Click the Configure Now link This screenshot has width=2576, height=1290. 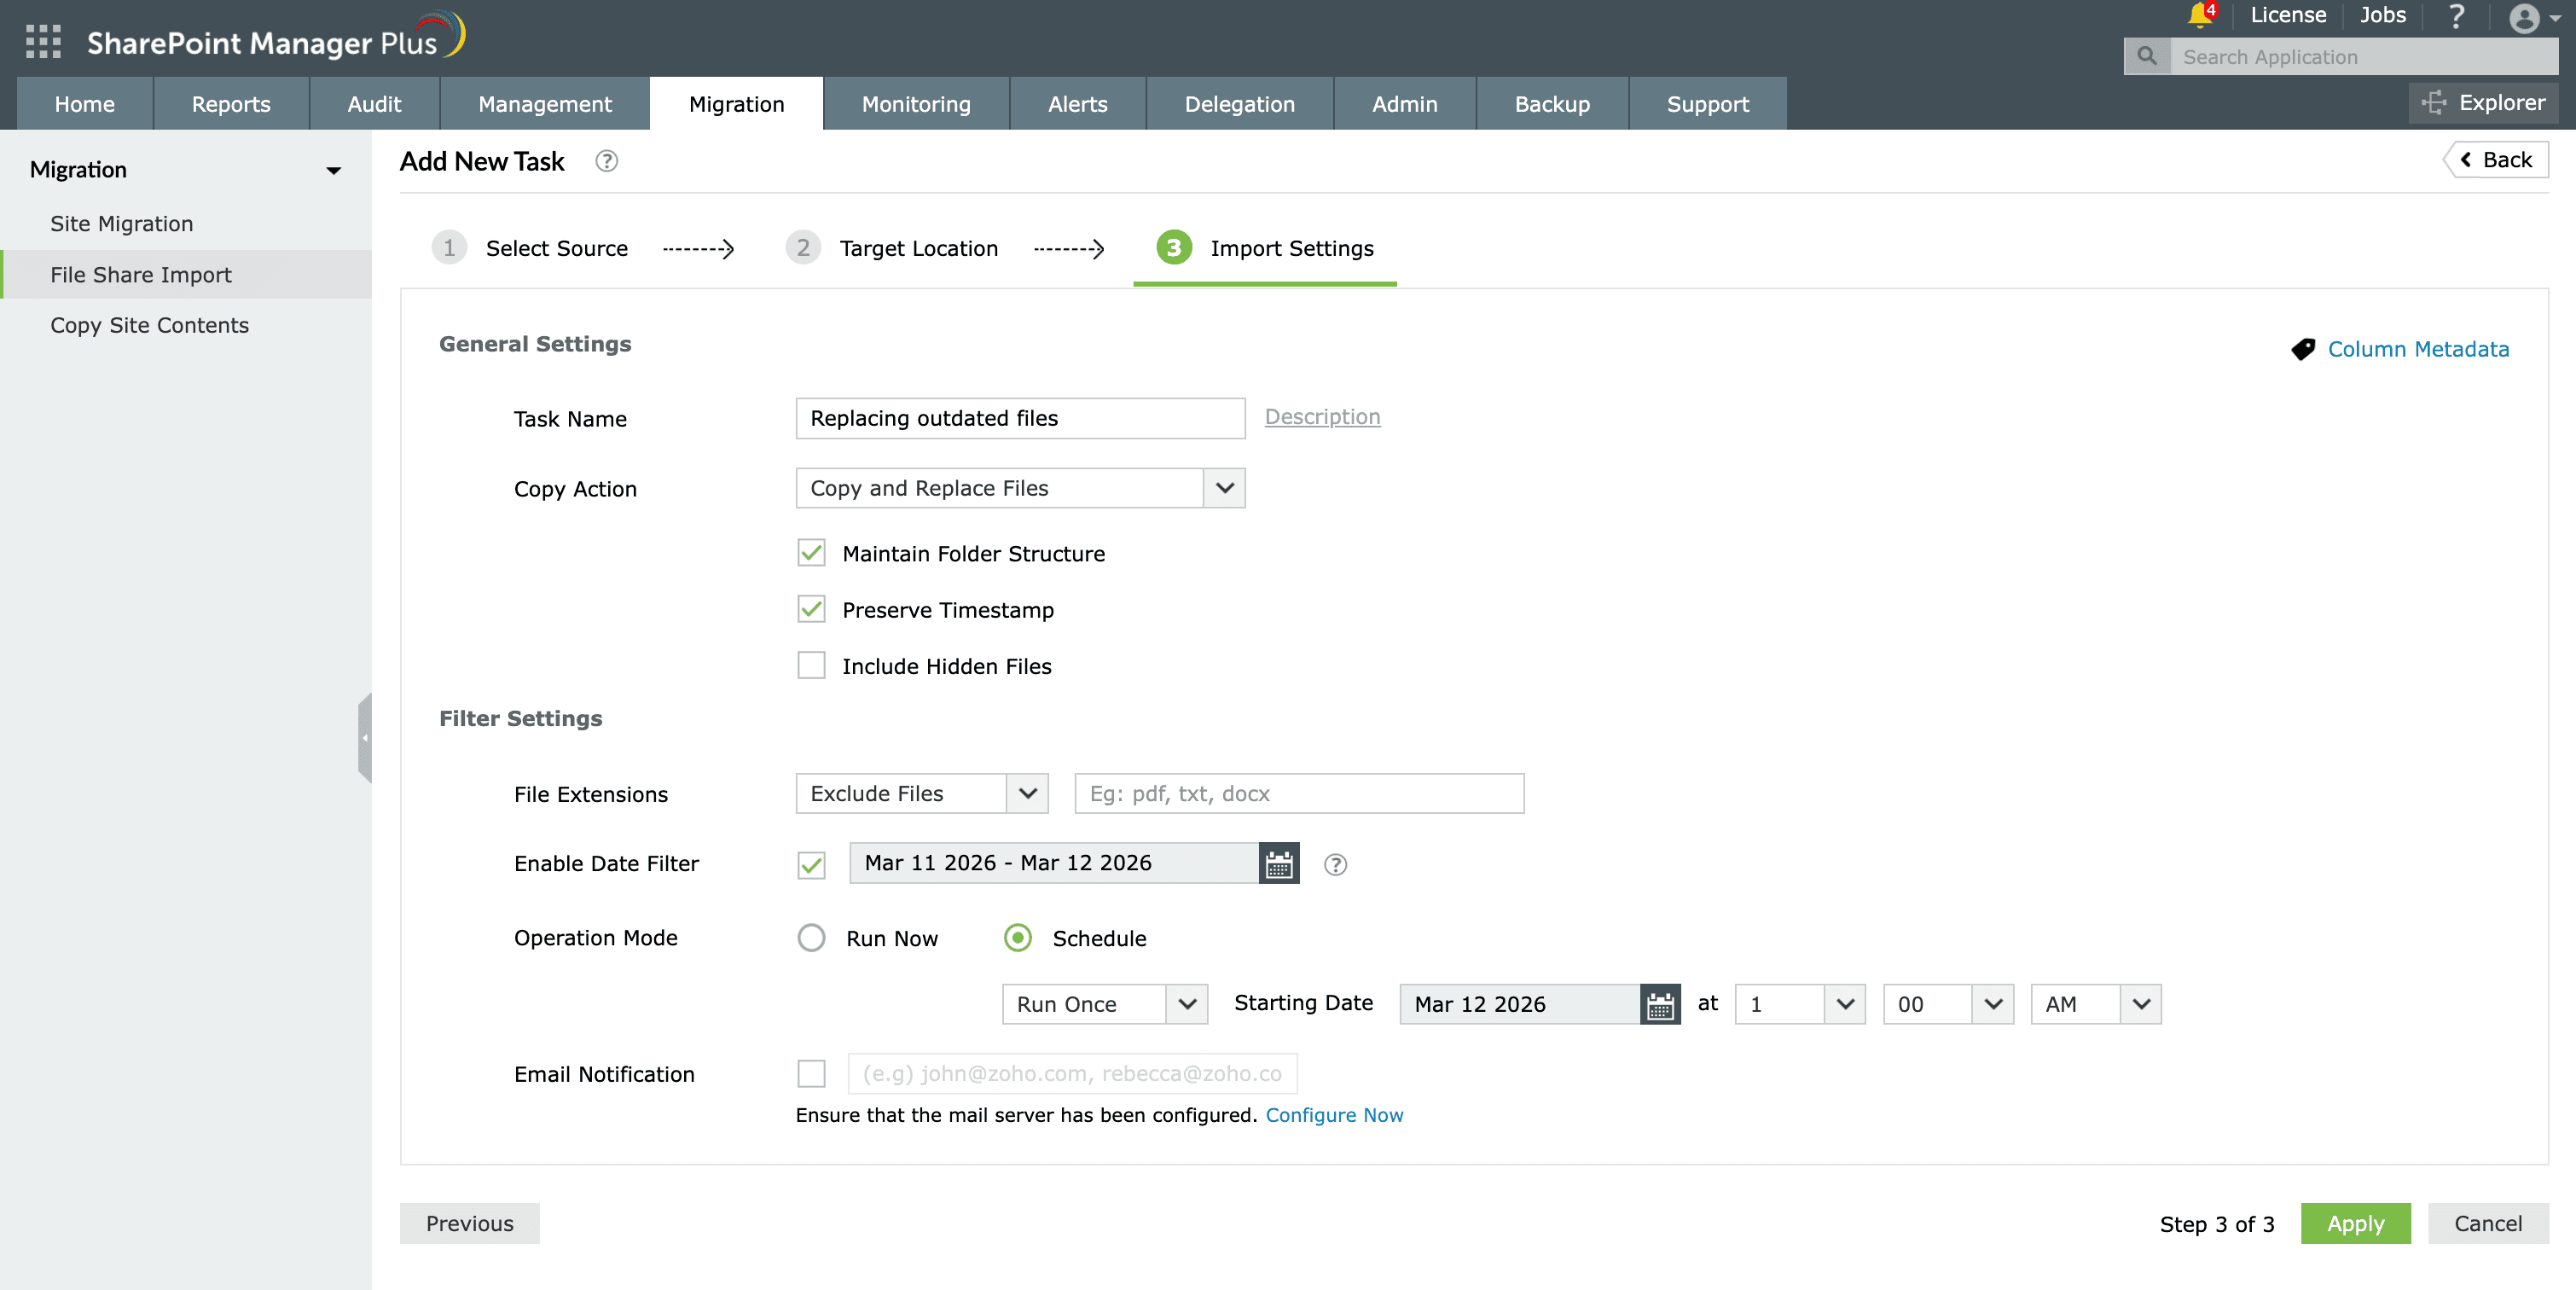click(x=1334, y=1115)
